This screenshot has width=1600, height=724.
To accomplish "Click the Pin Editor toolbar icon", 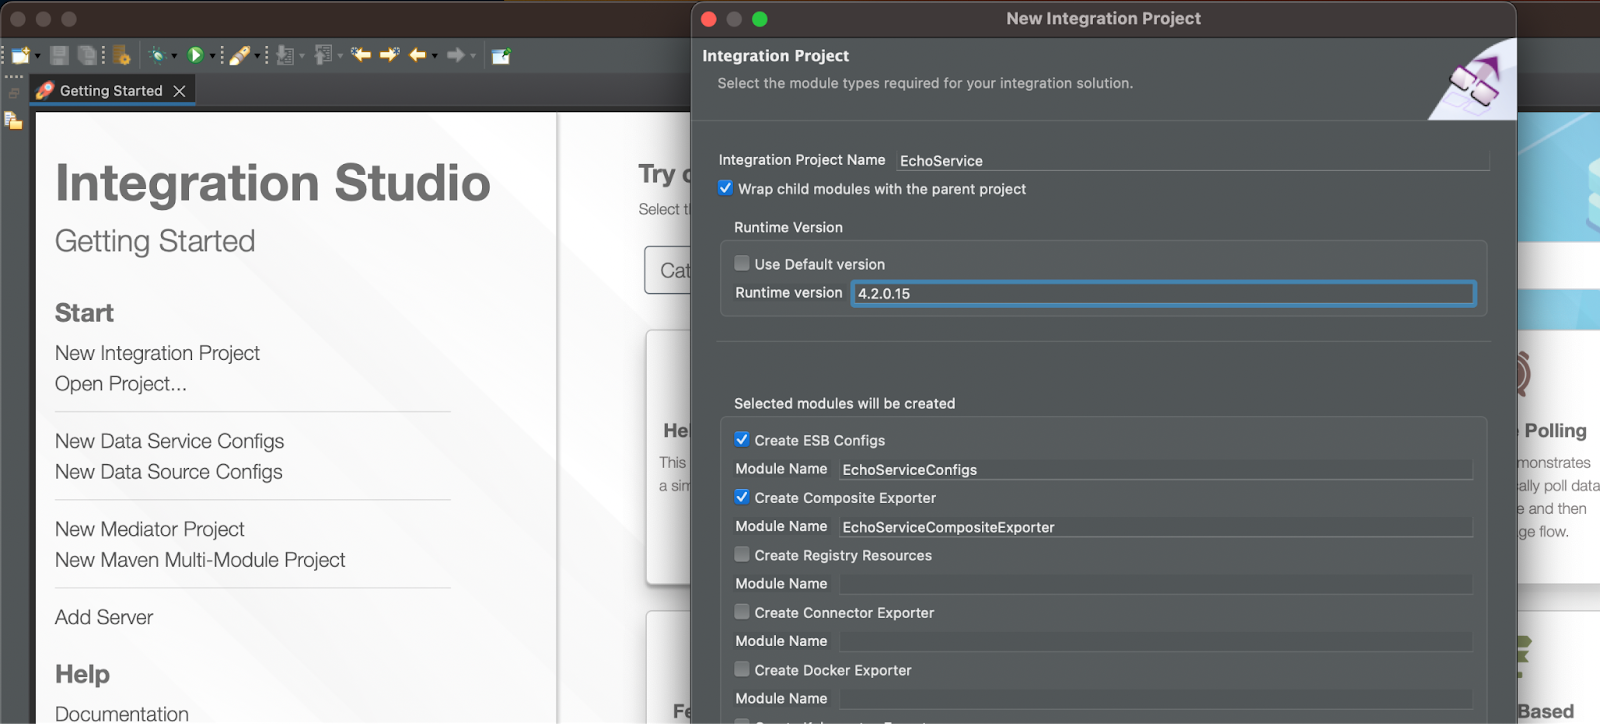I will tap(501, 56).
